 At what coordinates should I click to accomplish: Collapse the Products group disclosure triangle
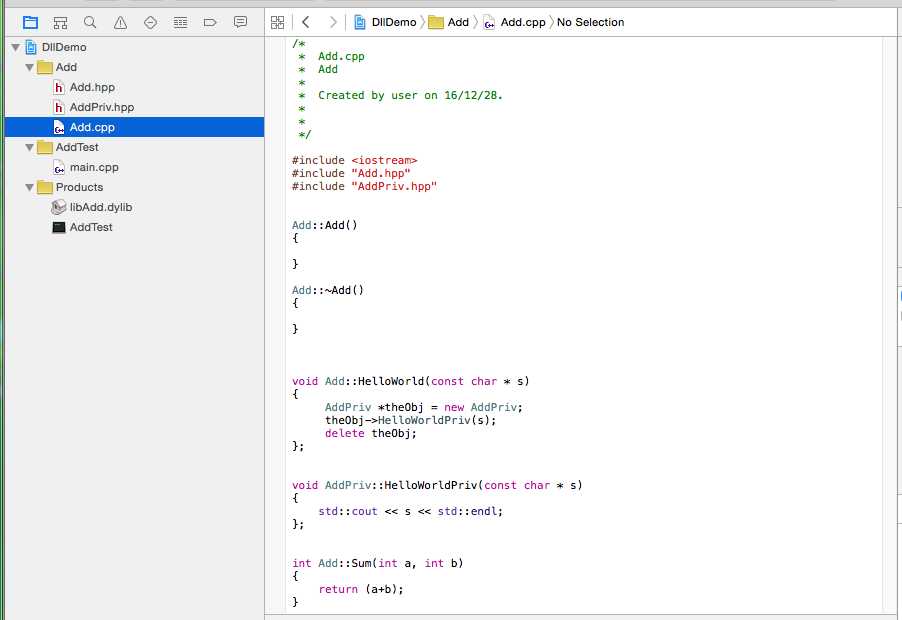pos(29,187)
